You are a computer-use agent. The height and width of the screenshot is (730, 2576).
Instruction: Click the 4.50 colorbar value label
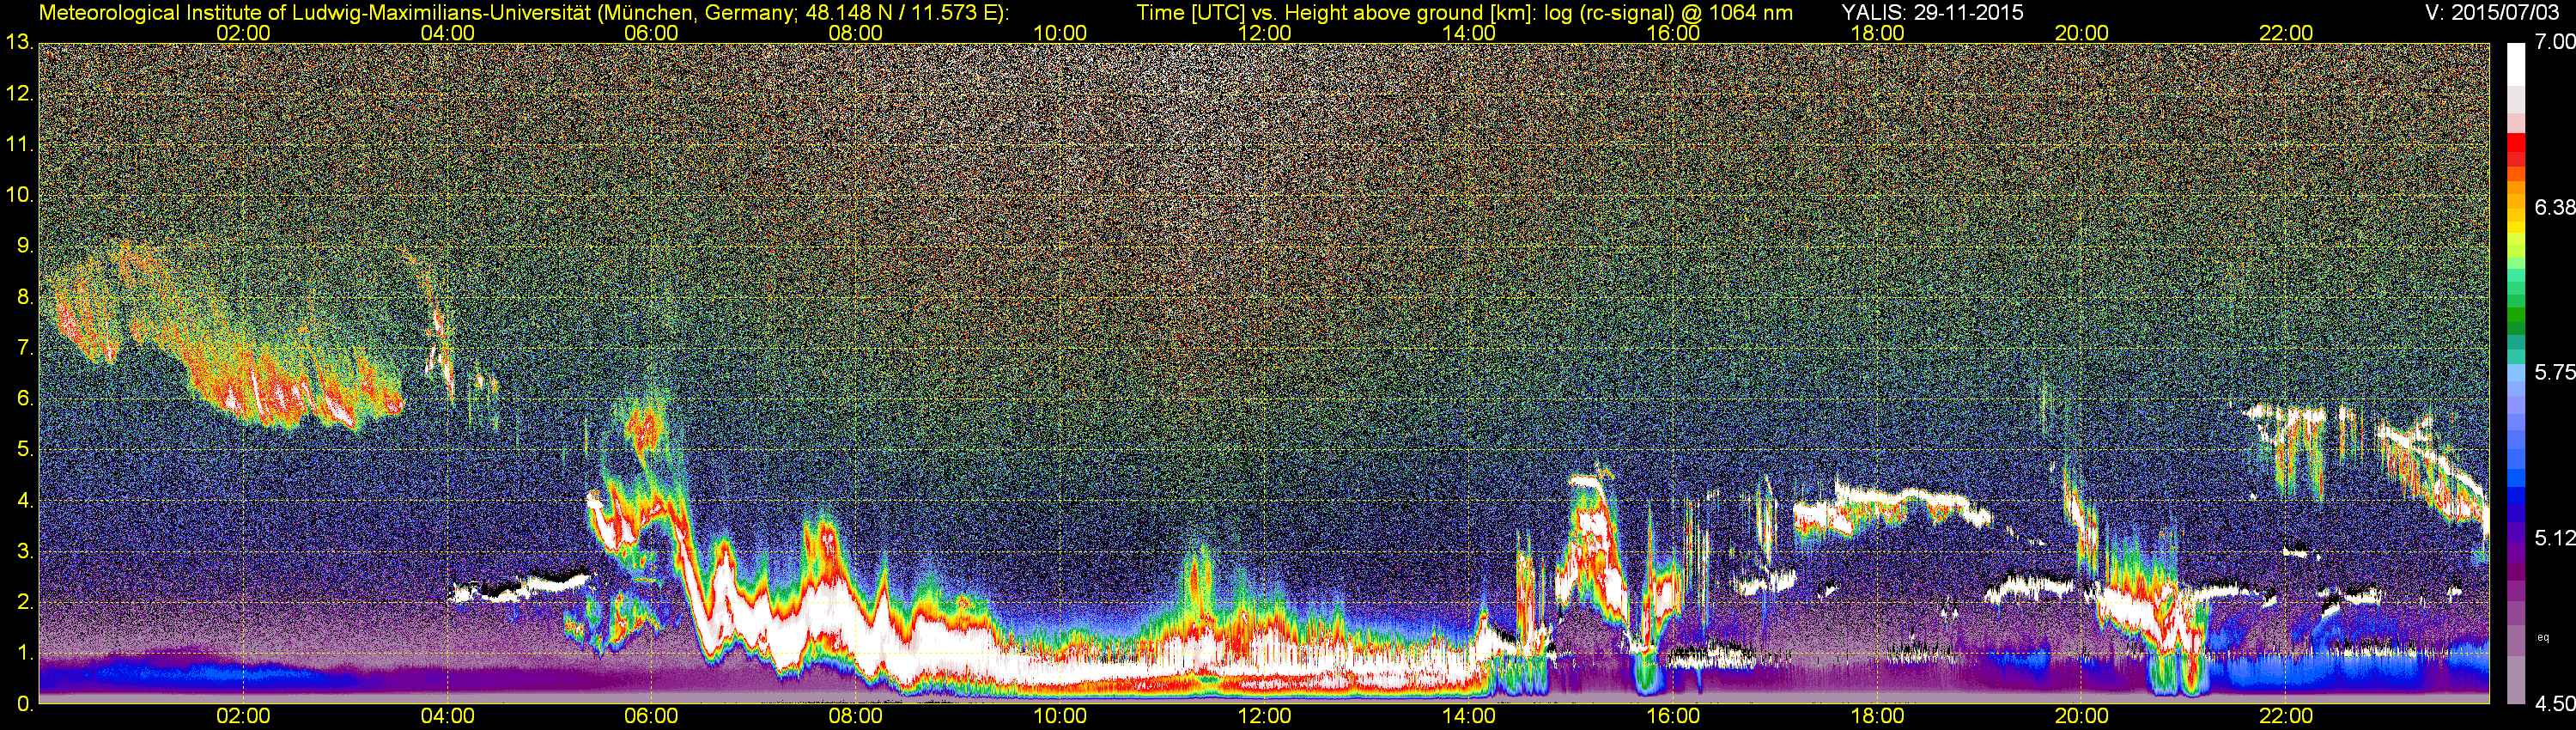[2554, 704]
